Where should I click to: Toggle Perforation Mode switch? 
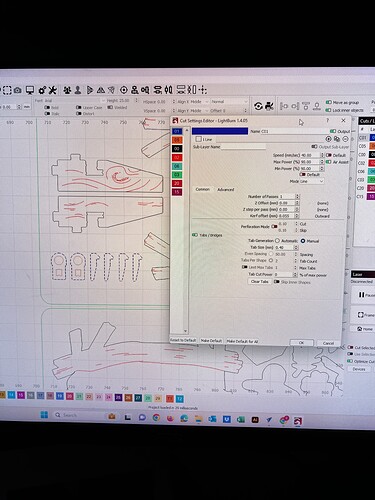pos(274,226)
